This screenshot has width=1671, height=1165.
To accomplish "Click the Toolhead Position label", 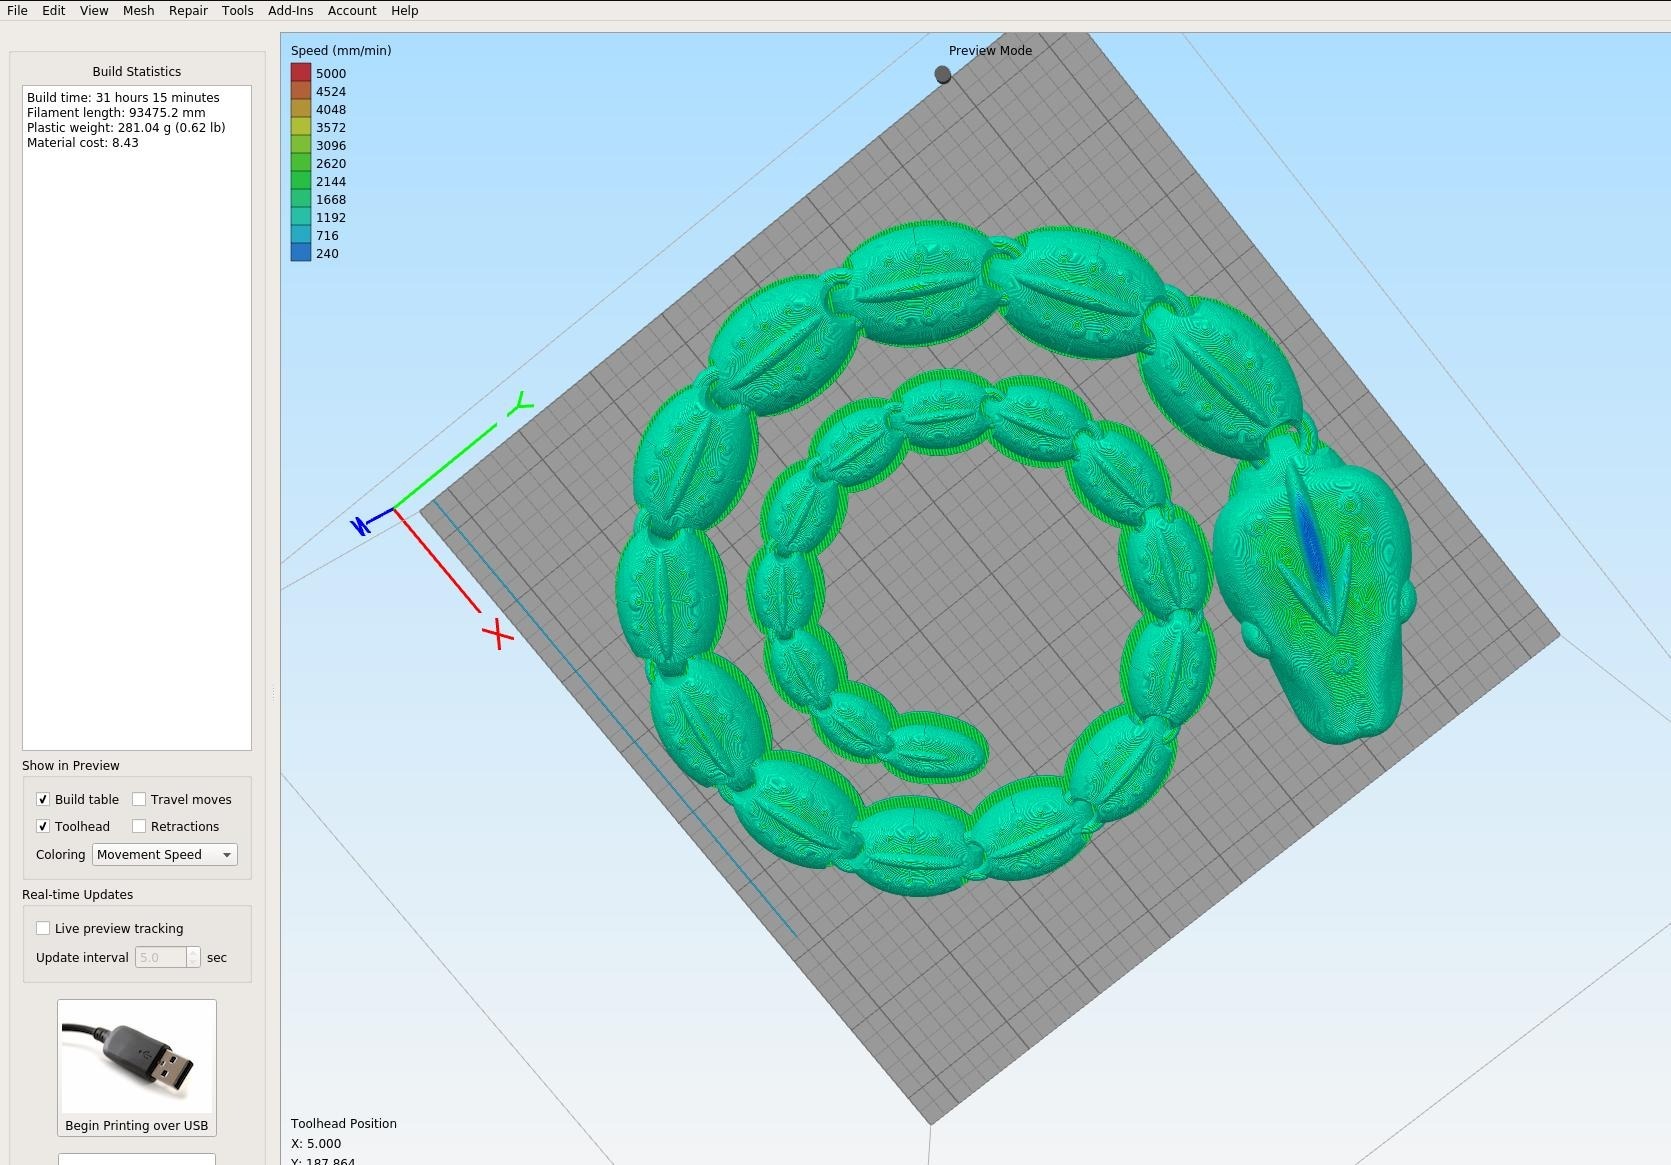I will 344,1123.
